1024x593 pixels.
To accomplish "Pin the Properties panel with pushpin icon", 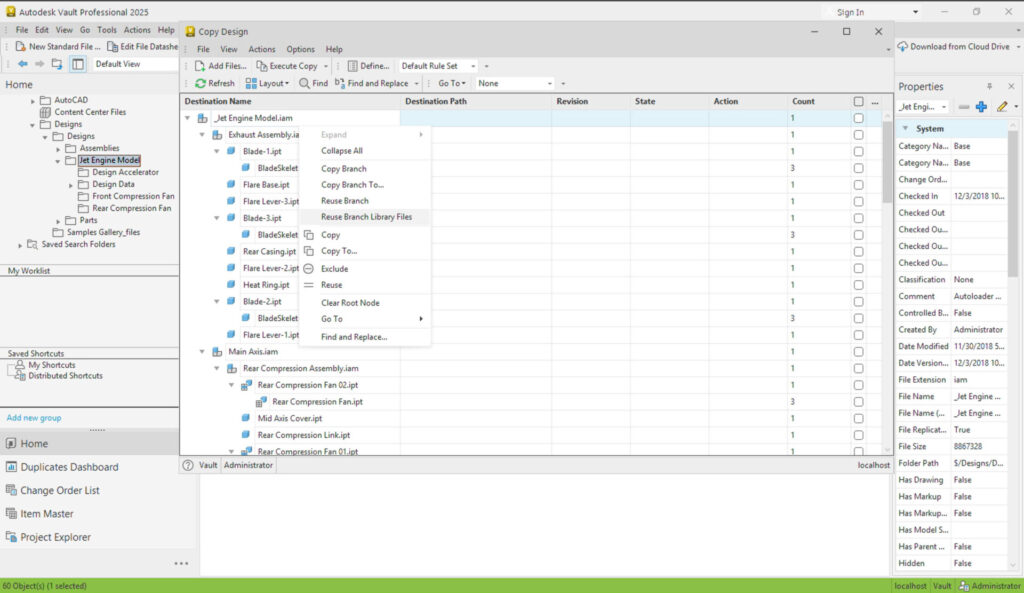I will point(990,87).
